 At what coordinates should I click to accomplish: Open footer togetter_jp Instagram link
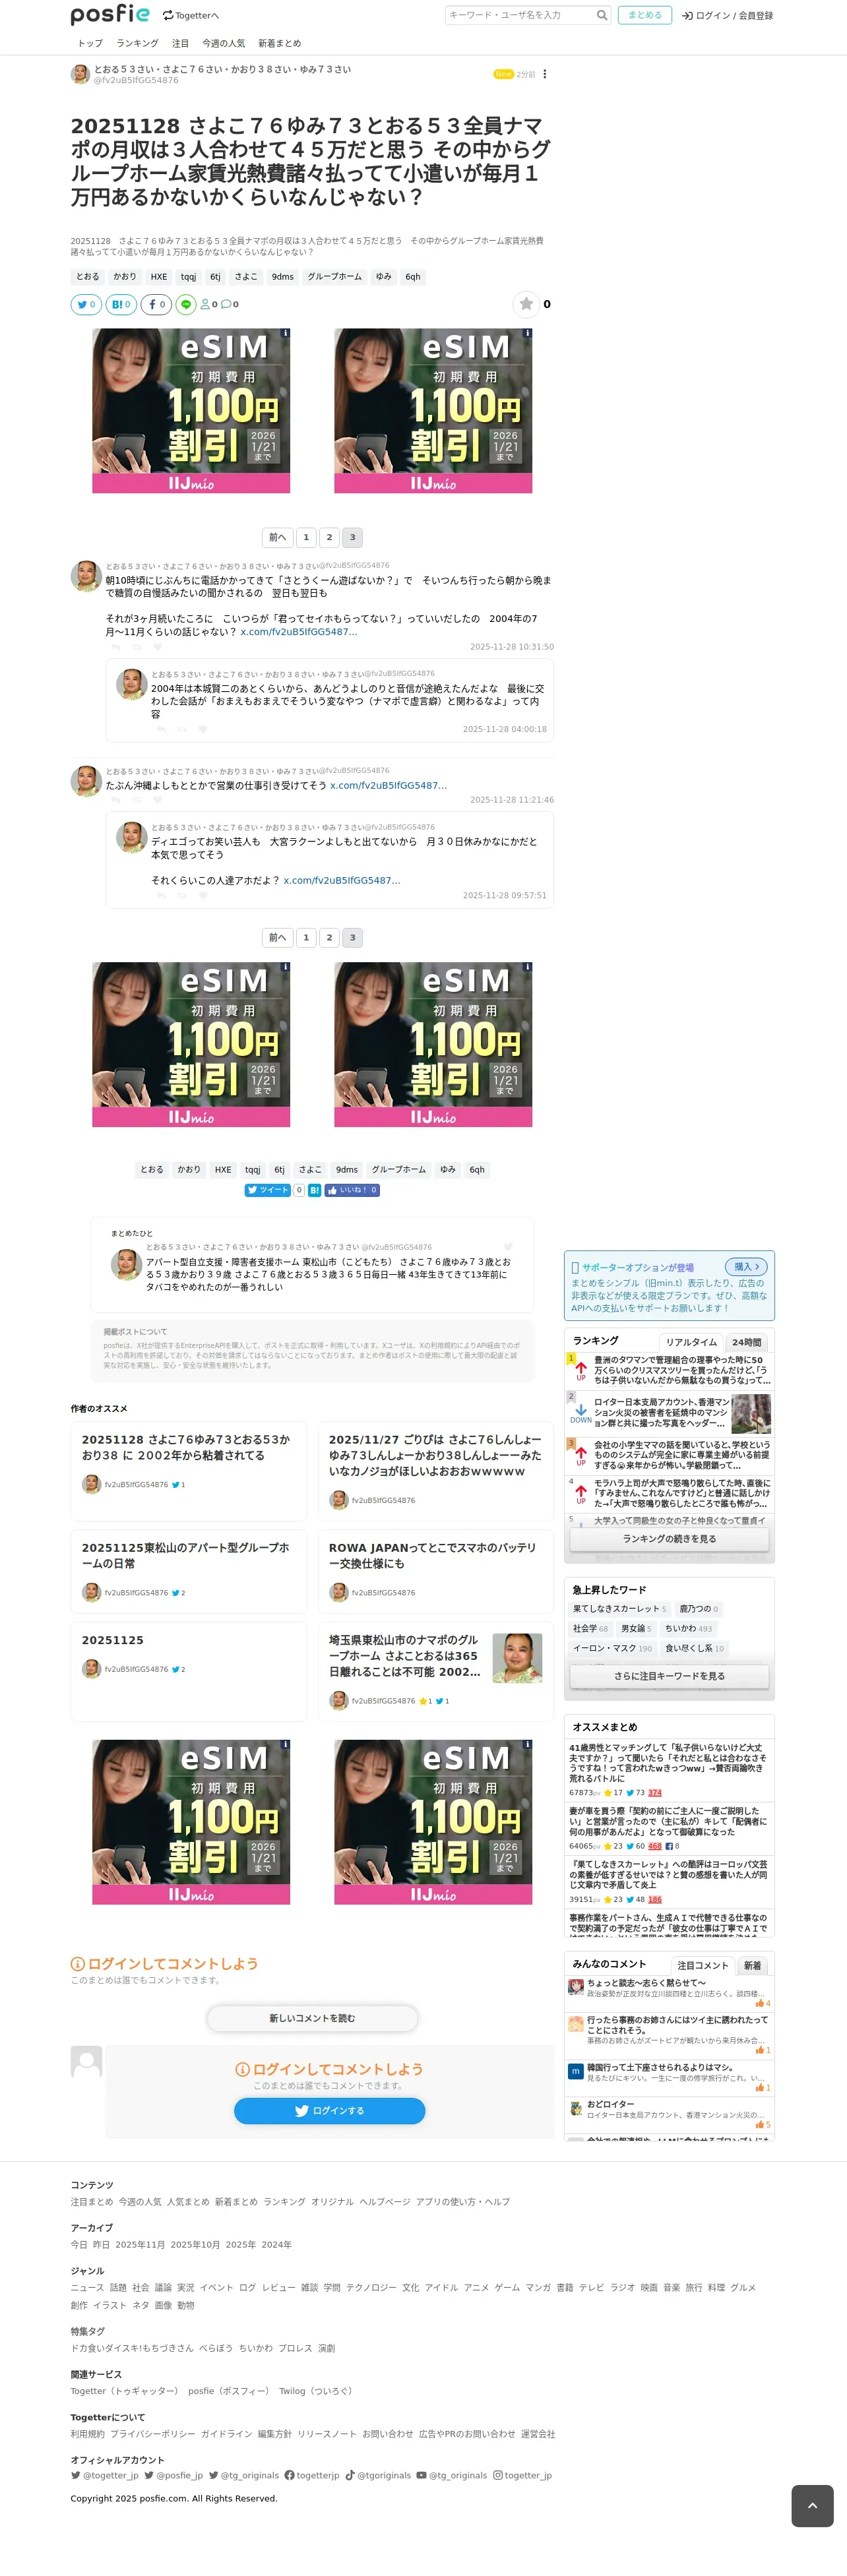(522, 2475)
